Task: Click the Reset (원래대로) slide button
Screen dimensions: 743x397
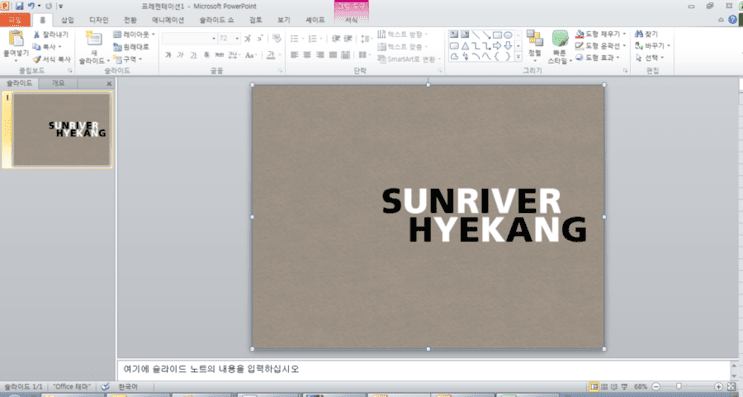Action: tap(131, 47)
